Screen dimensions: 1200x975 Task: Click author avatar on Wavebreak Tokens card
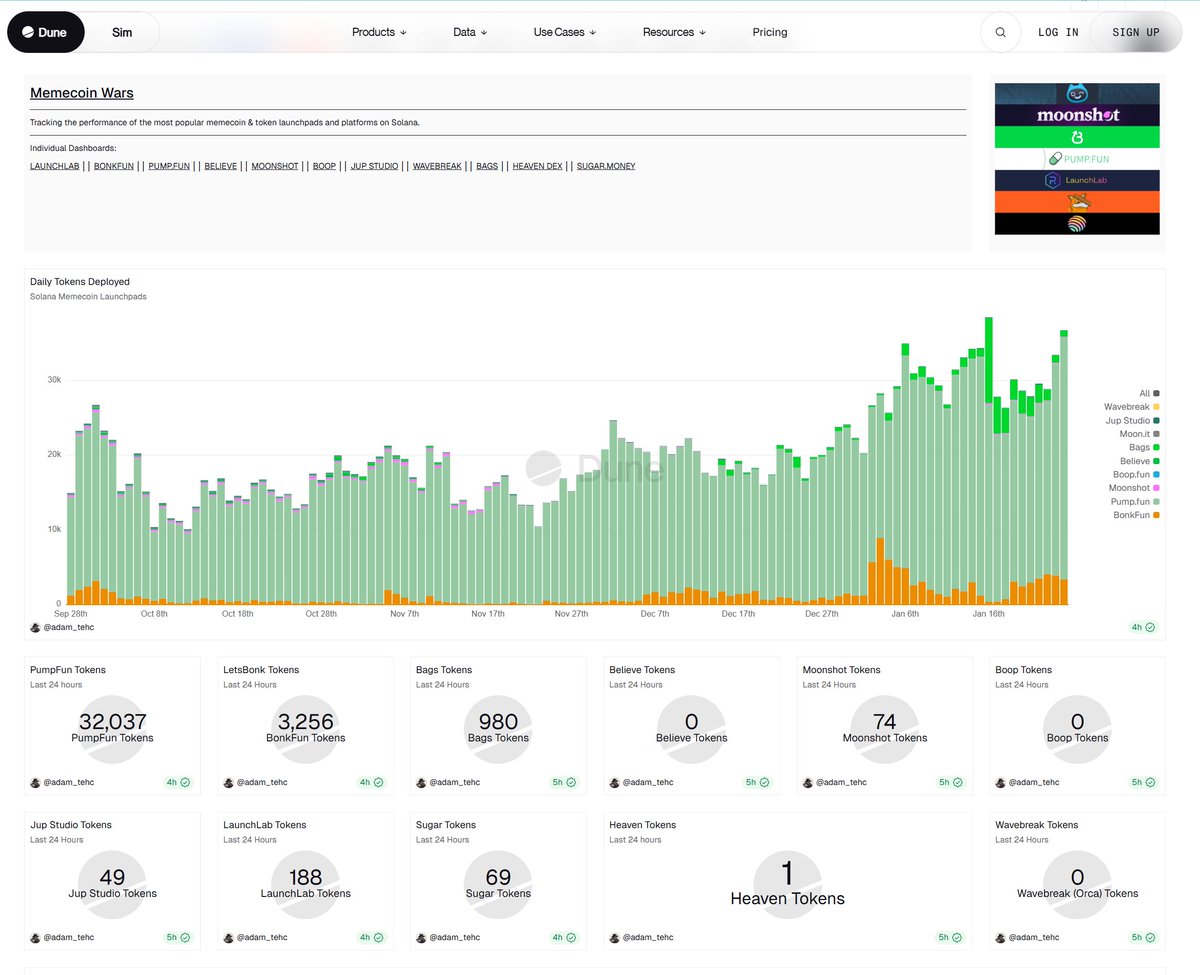tap(1000, 937)
